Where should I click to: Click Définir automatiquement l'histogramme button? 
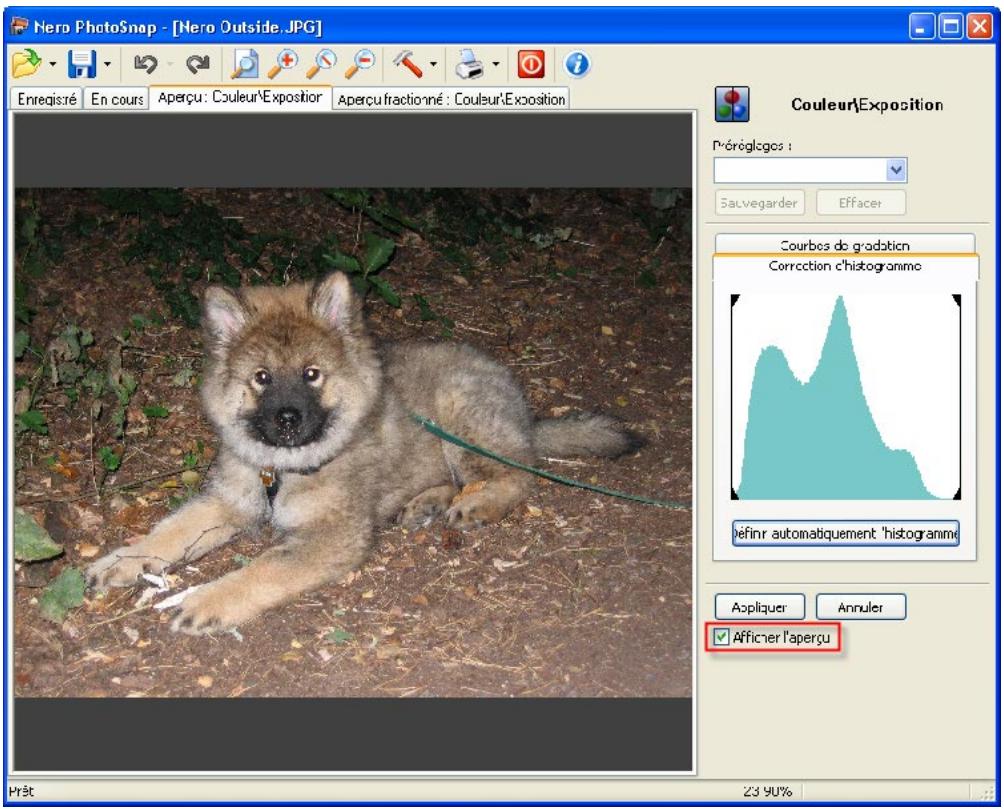click(845, 533)
